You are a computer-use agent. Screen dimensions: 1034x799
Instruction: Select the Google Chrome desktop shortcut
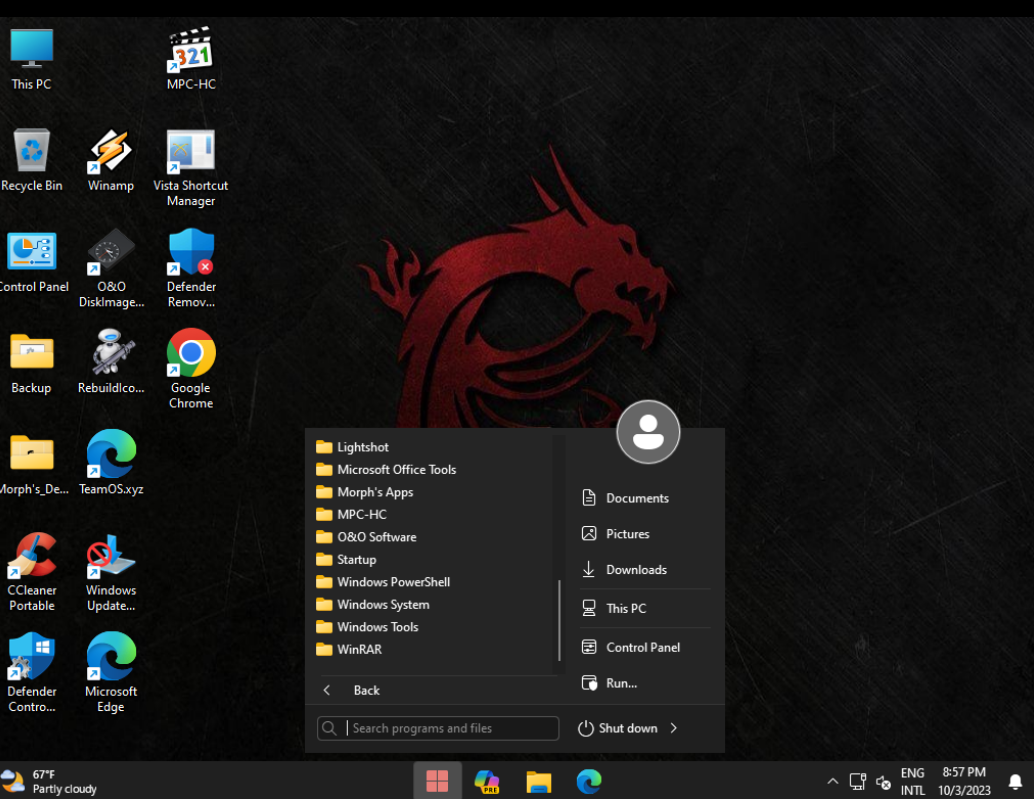[x=191, y=369]
